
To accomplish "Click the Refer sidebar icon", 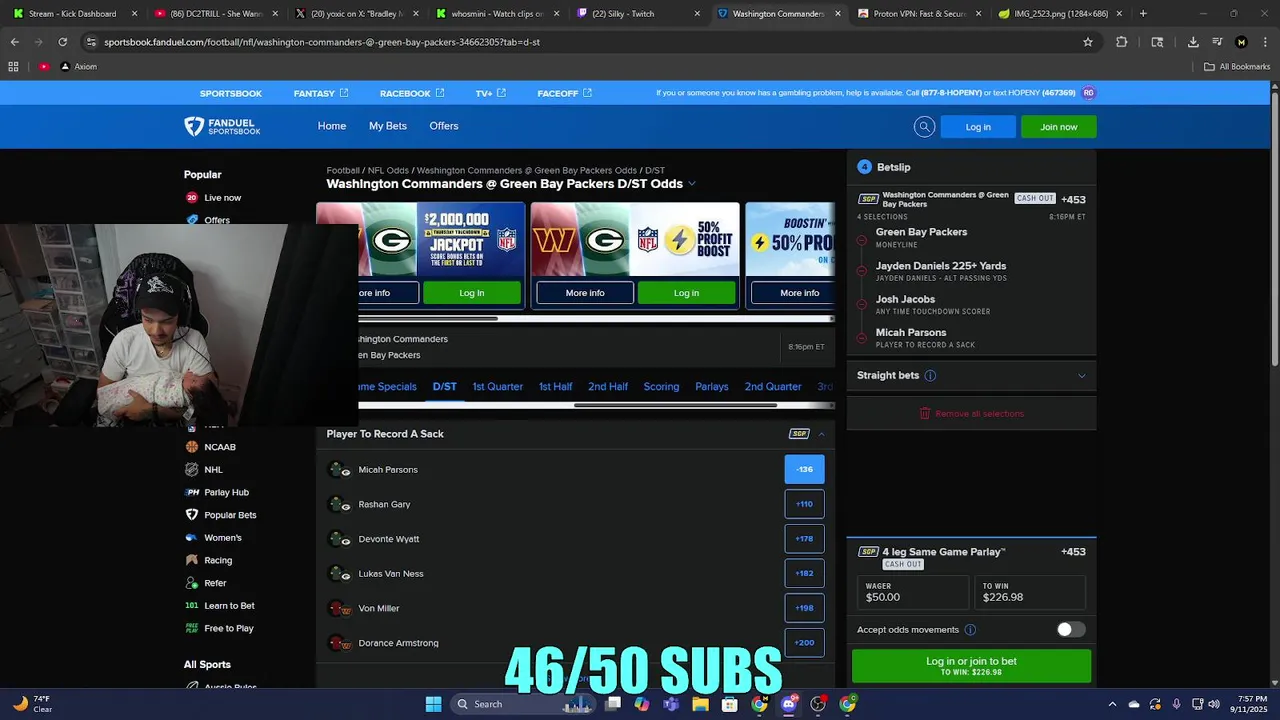I will tap(192, 583).
